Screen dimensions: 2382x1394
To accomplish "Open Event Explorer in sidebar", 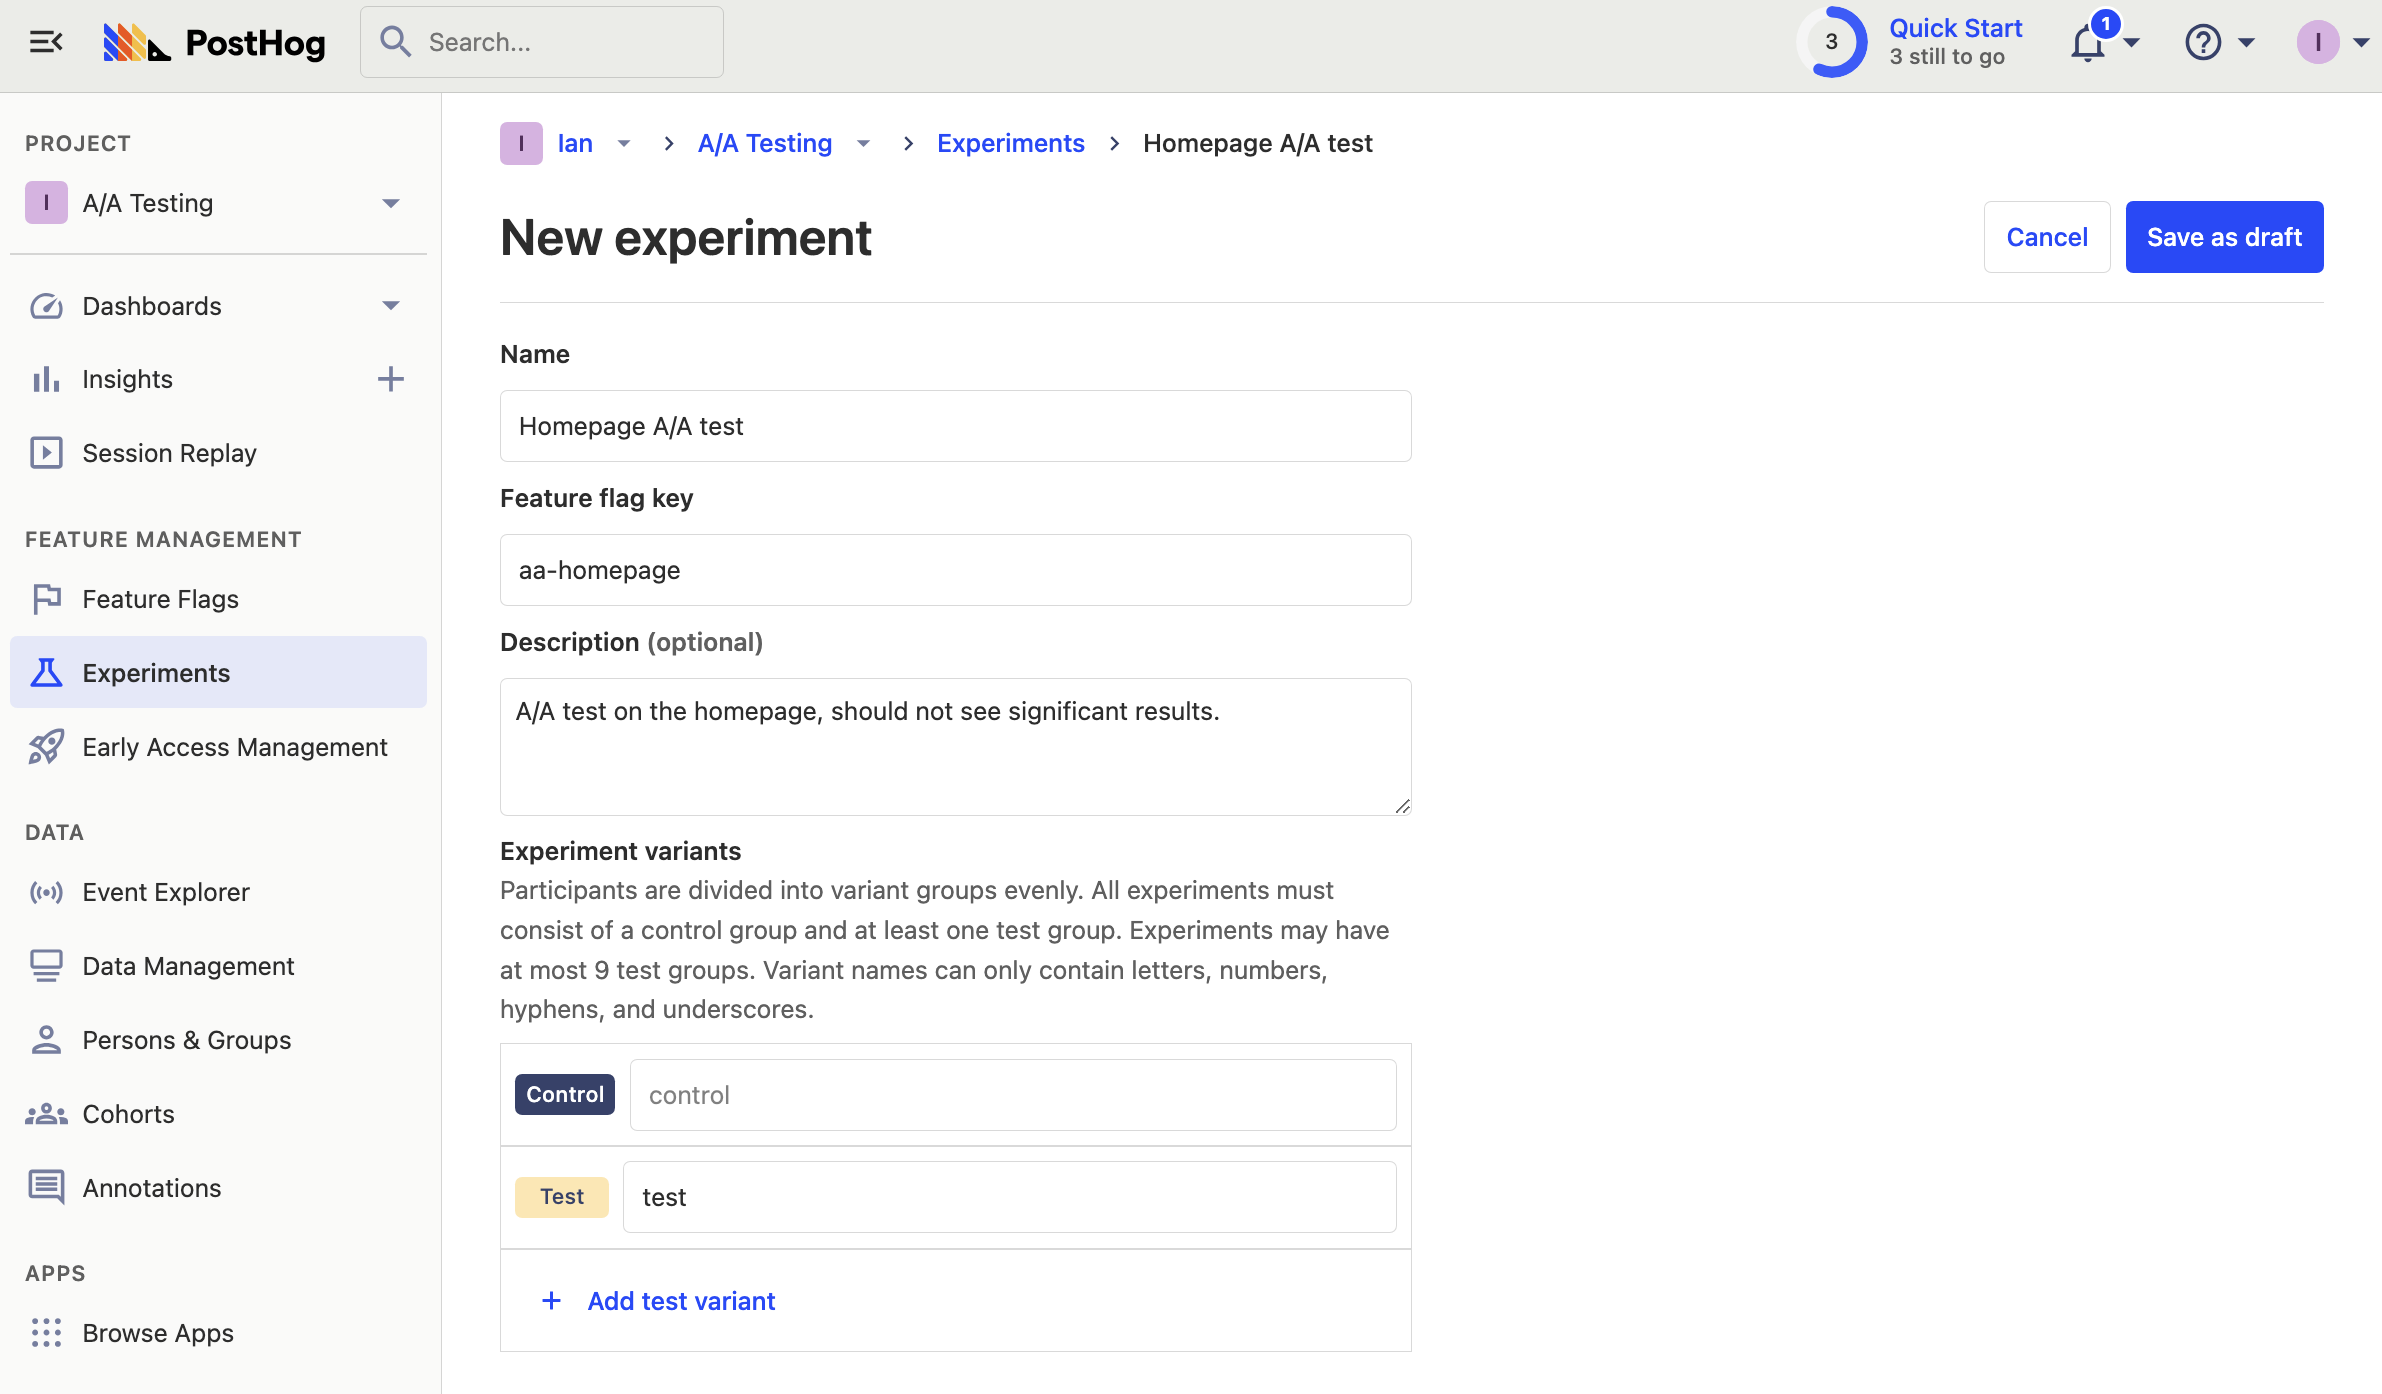I will pos(166,892).
